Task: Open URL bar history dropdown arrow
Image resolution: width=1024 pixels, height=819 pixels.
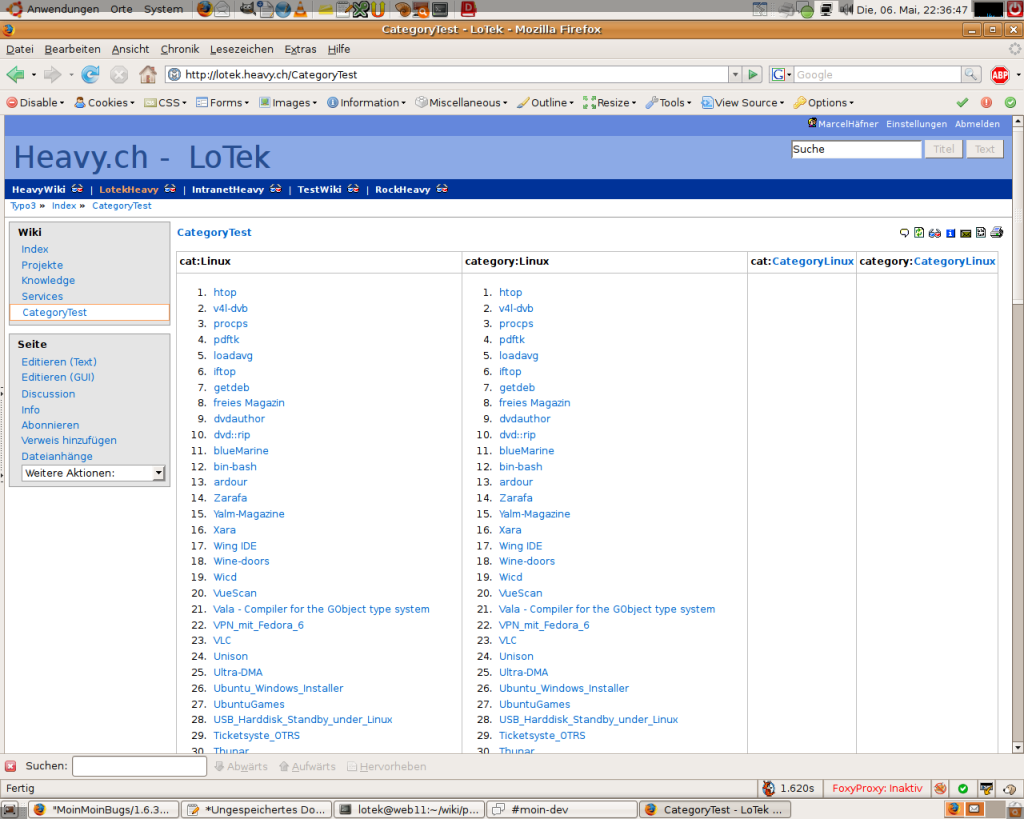Action: (x=735, y=75)
